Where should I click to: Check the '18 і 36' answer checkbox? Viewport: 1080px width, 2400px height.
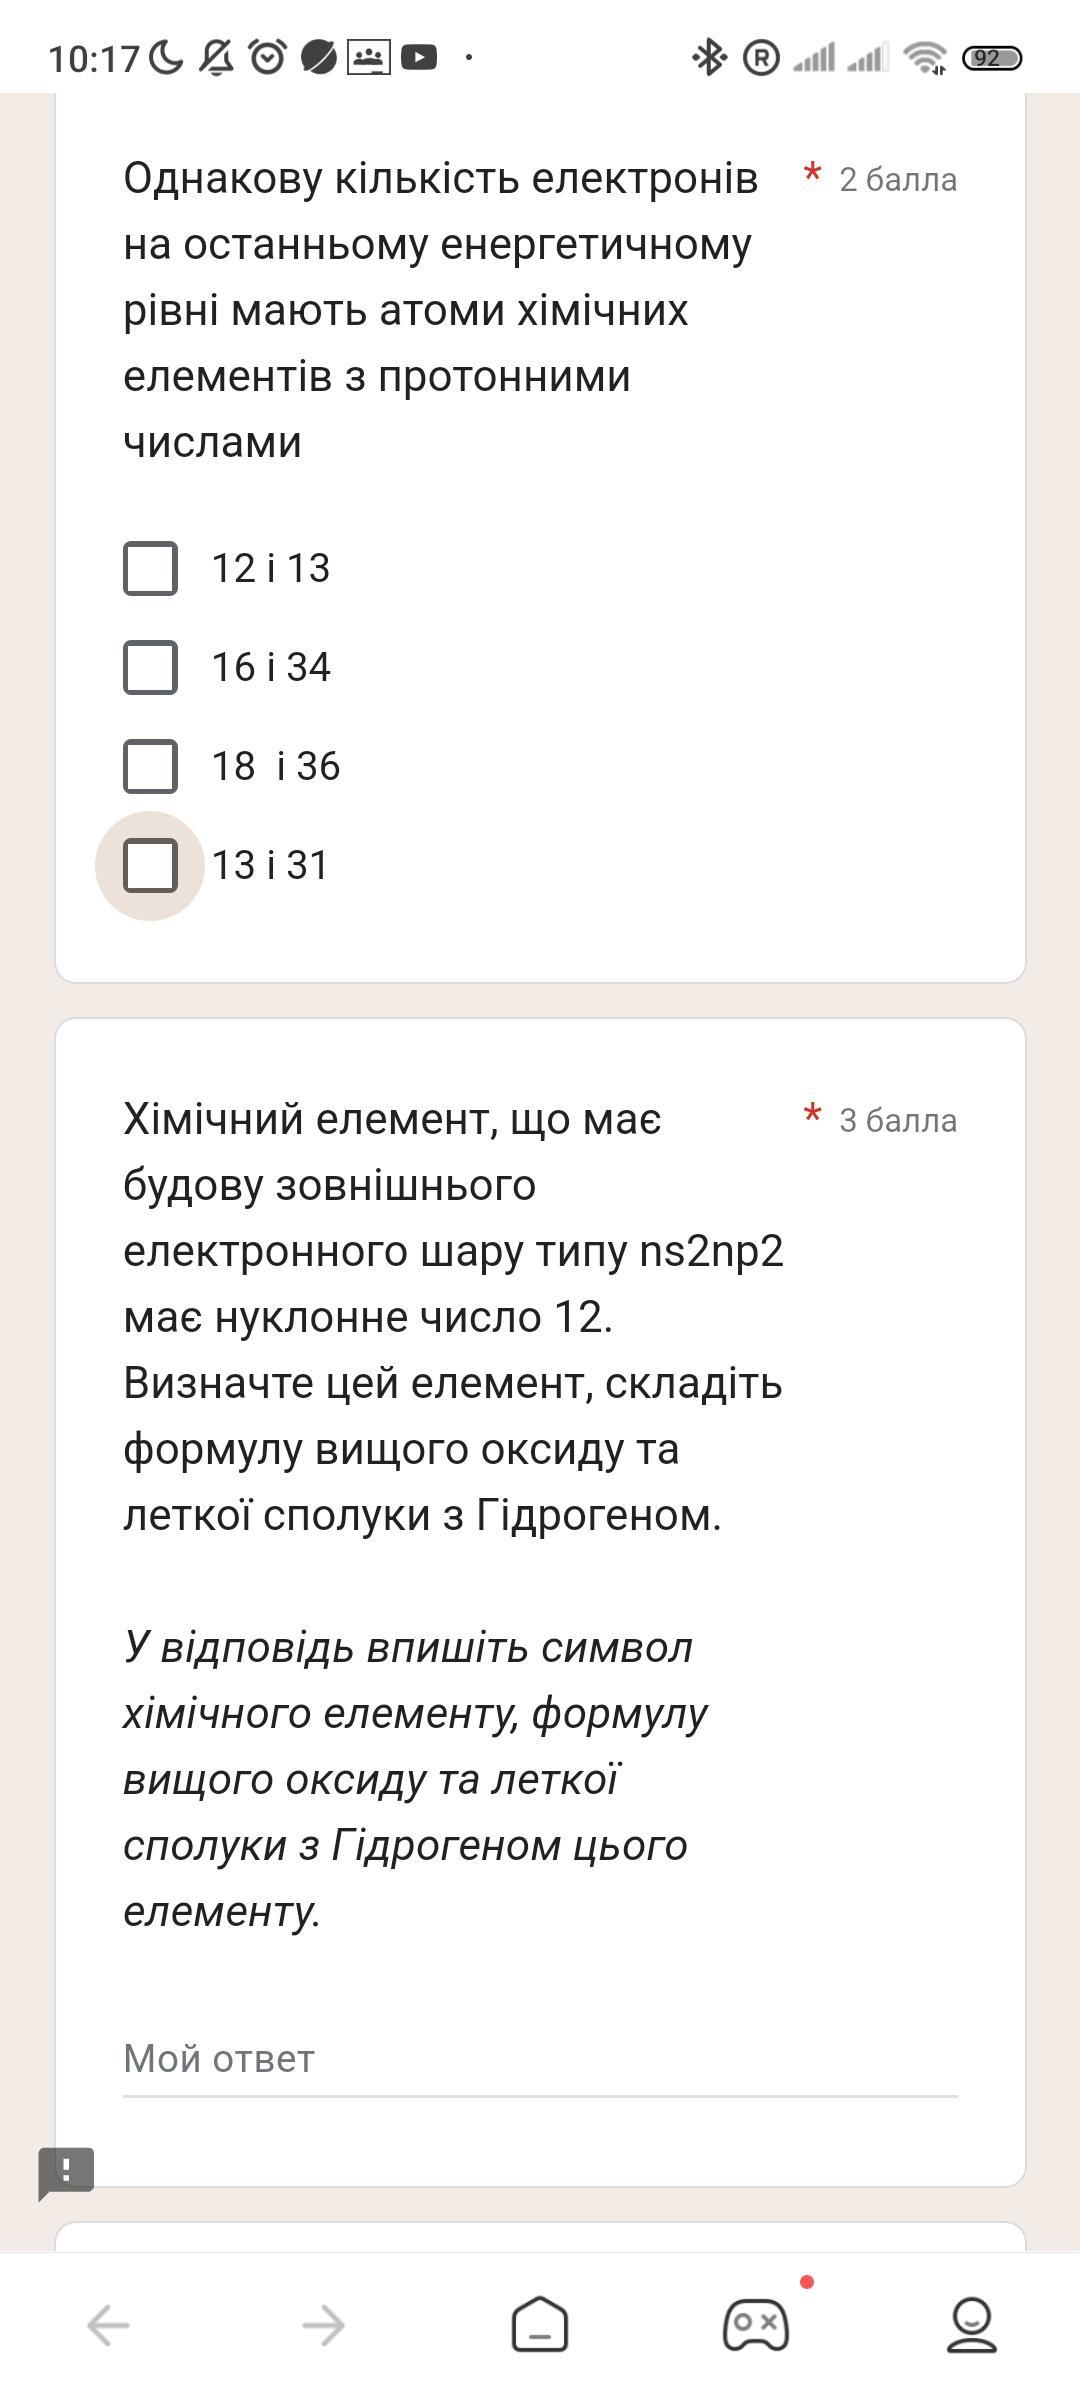150,767
